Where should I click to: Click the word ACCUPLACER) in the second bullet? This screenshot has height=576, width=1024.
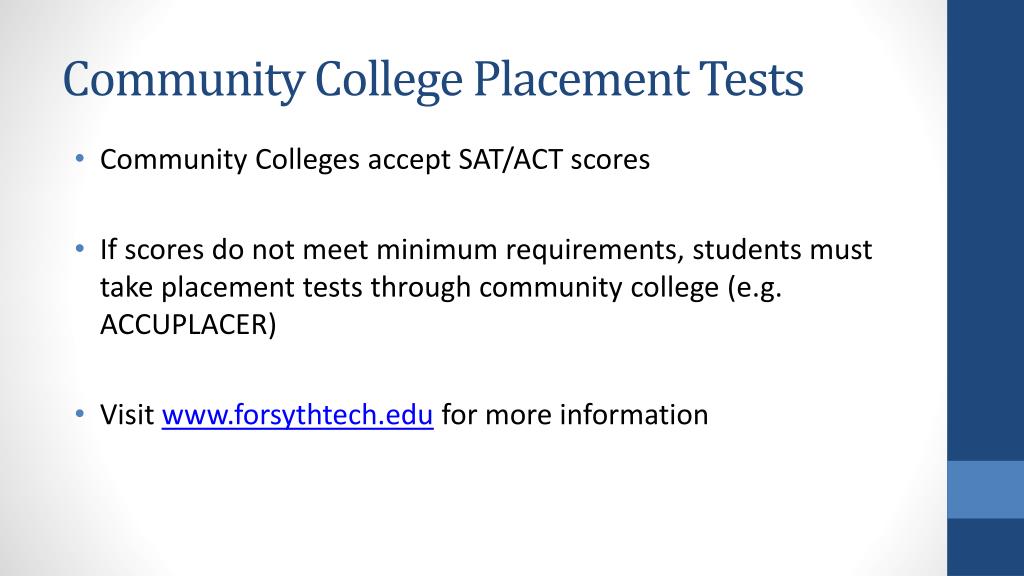[188, 325]
